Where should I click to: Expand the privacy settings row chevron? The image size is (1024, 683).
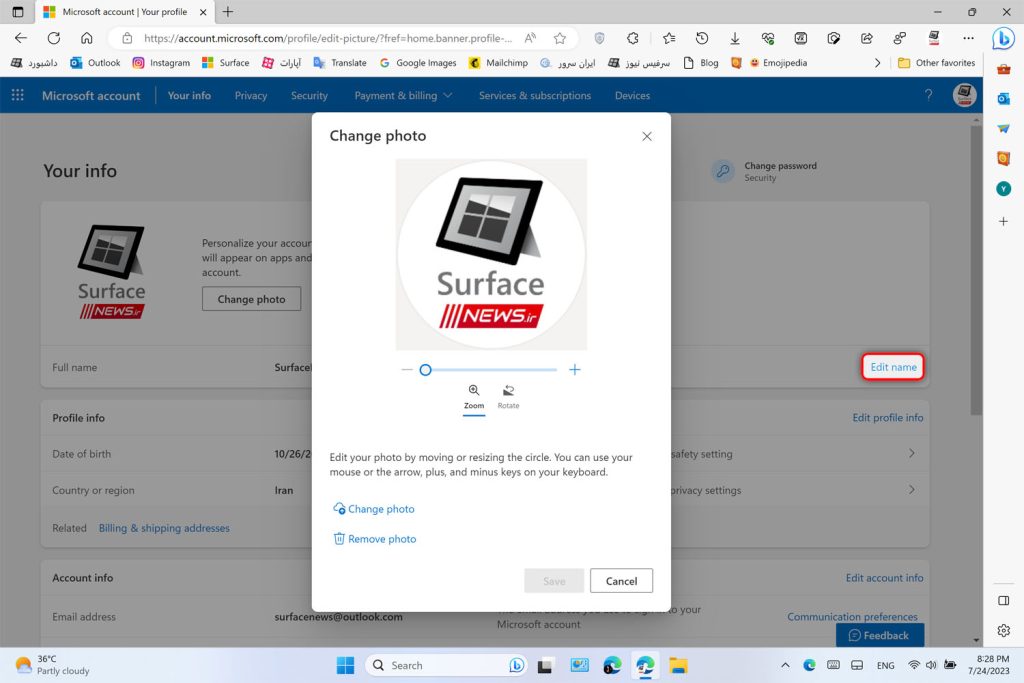(x=911, y=490)
